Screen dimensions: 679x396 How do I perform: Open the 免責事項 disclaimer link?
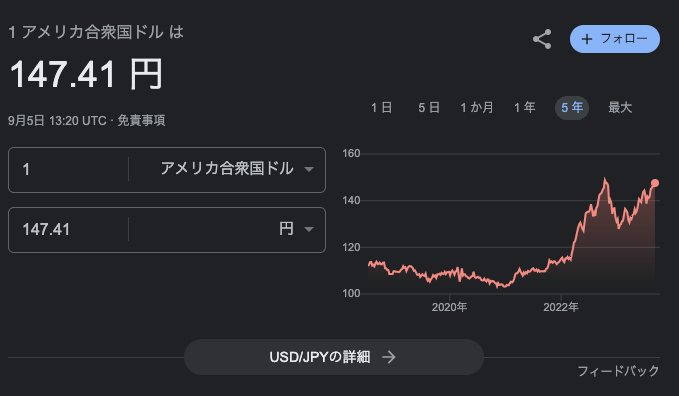coord(141,120)
